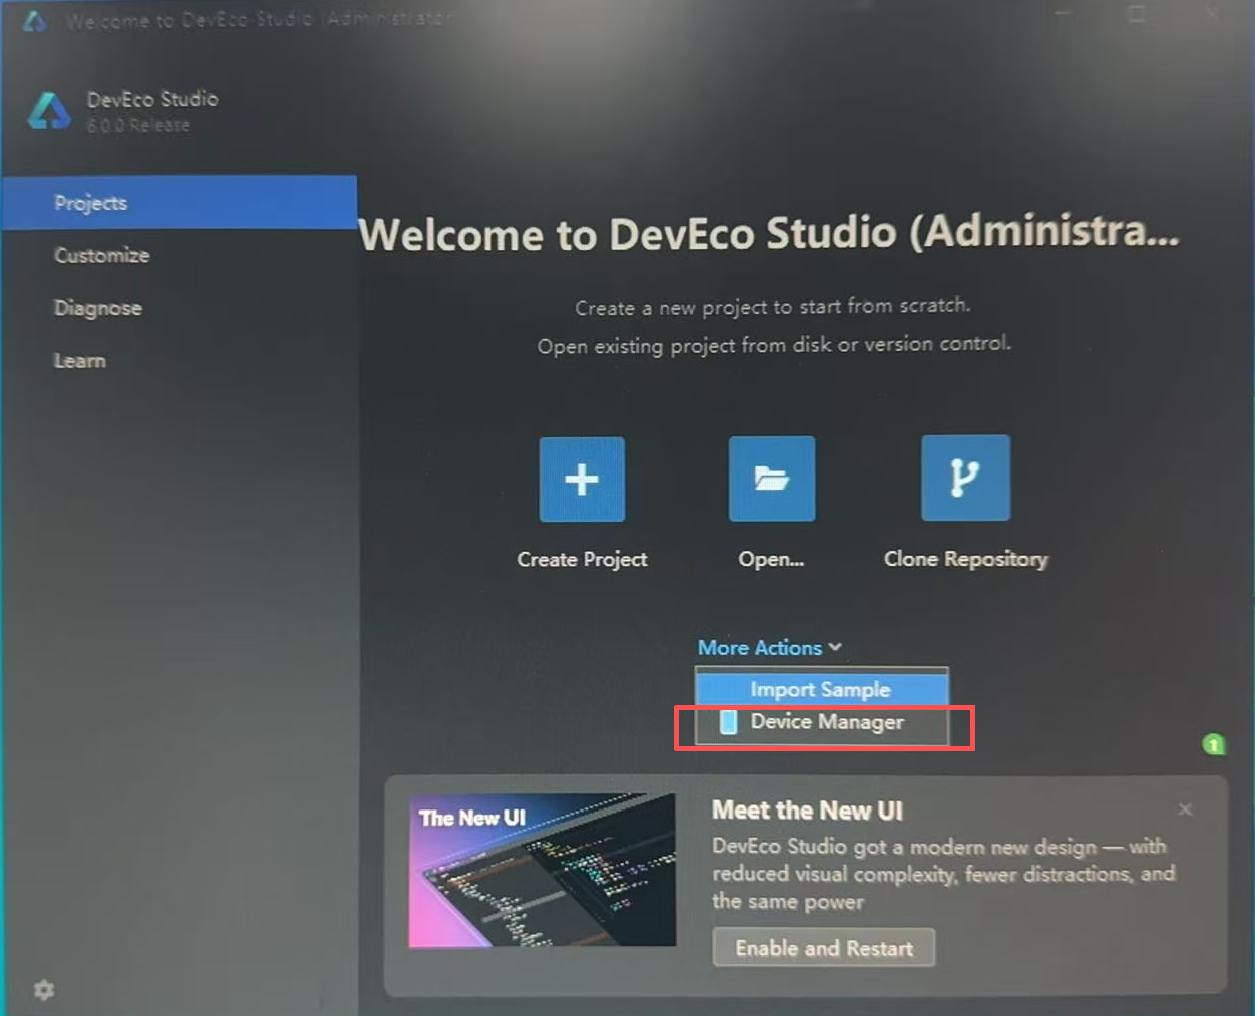
Task: Click The New UI preview thumbnail
Action: pos(542,870)
